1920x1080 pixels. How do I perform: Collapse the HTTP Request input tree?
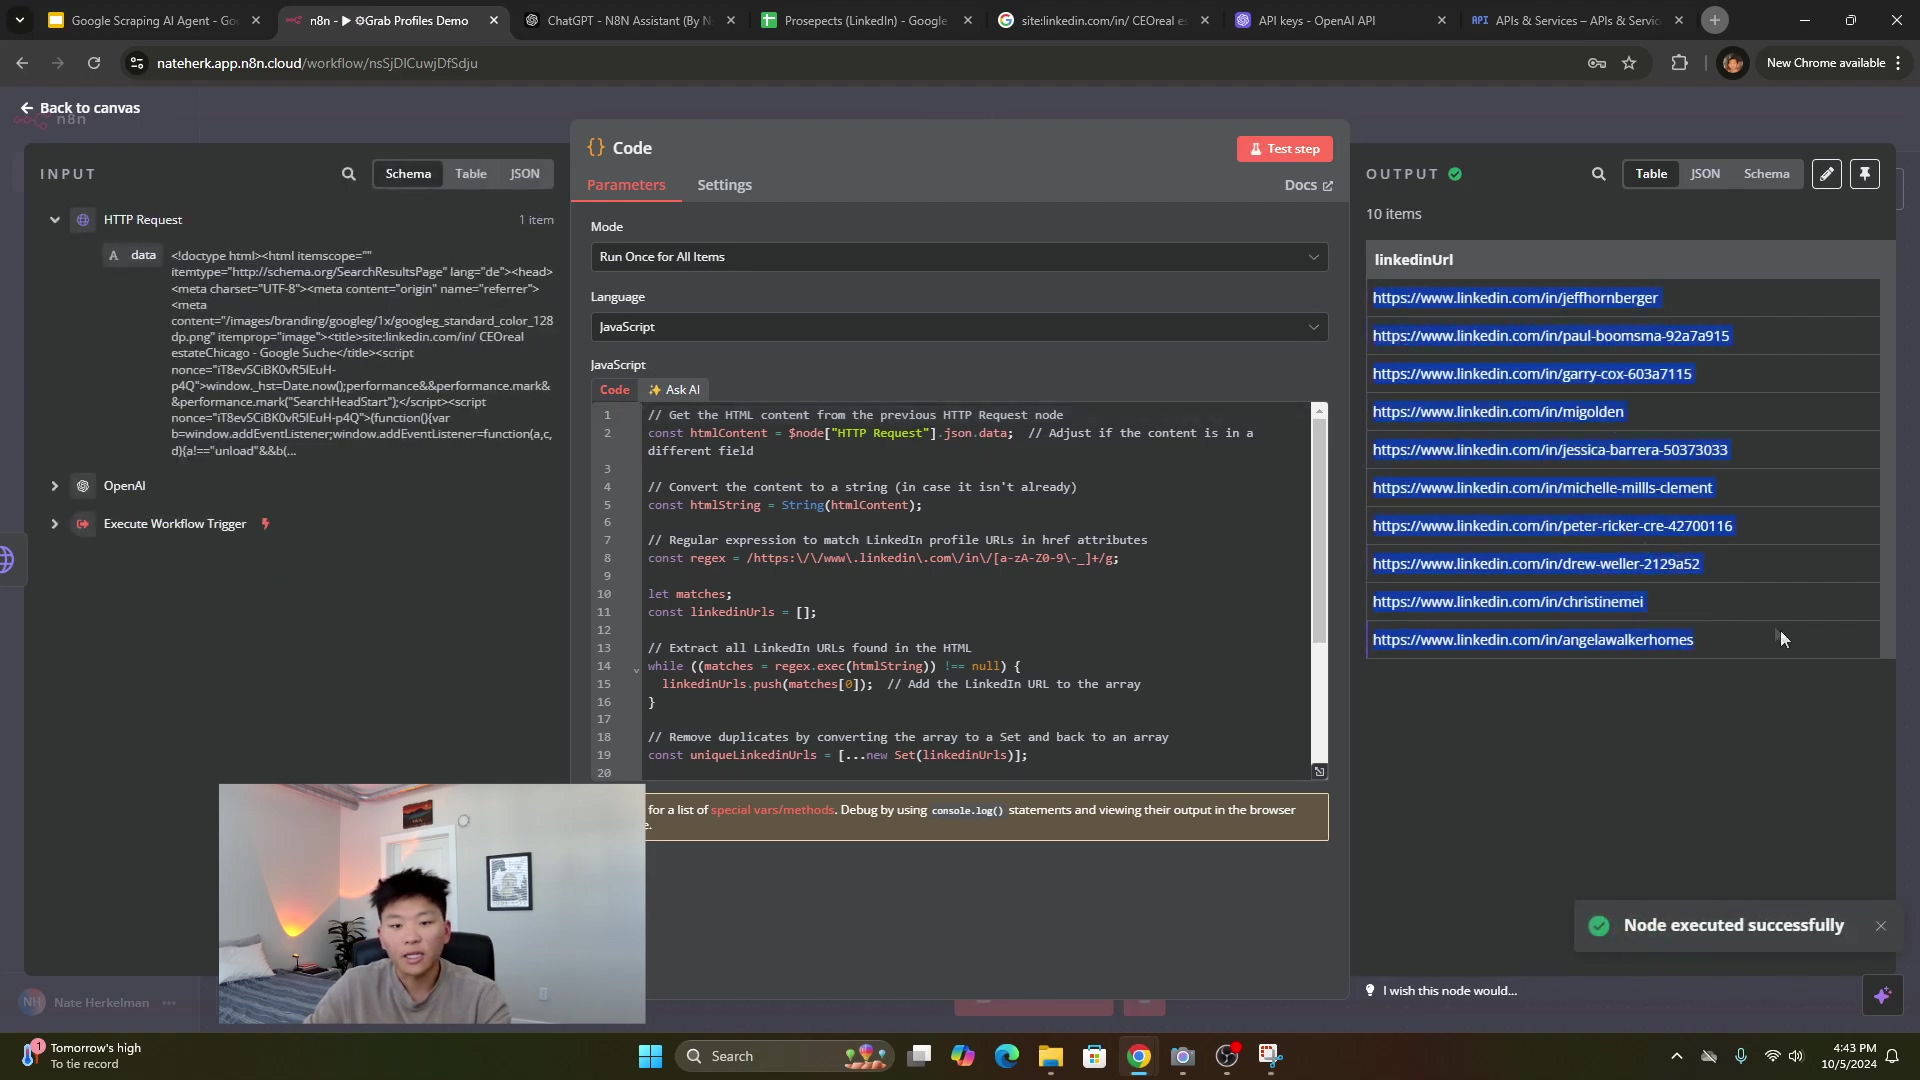pyautogui.click(x=55, y=220)
